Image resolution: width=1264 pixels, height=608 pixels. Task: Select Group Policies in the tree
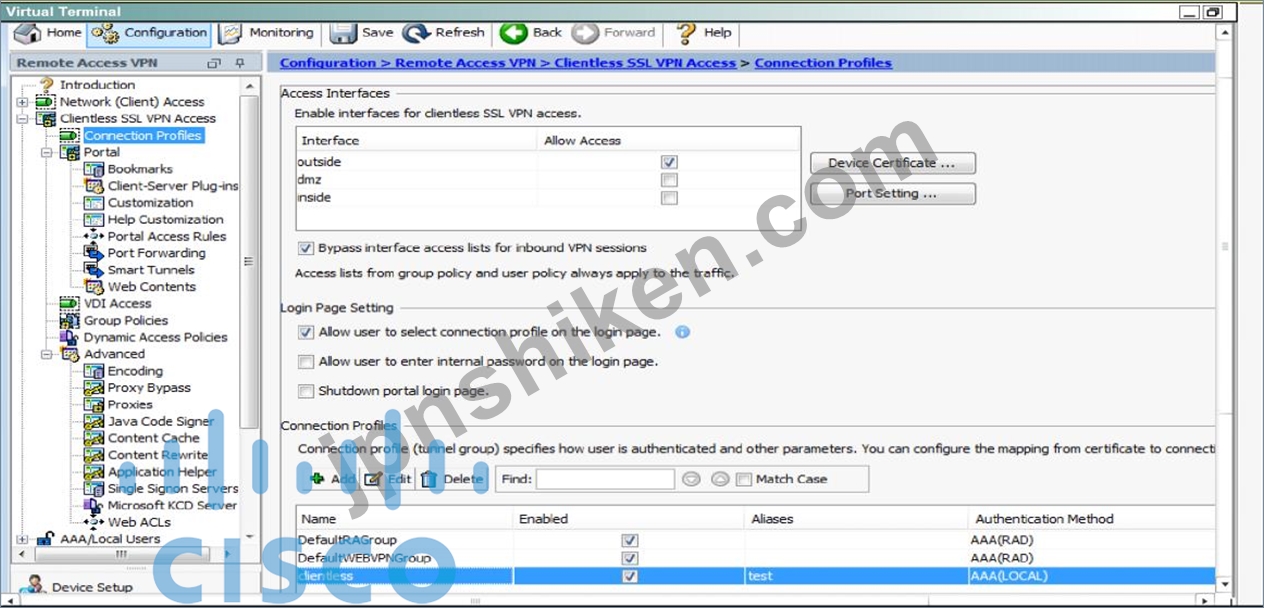click(x=126, y=321)
